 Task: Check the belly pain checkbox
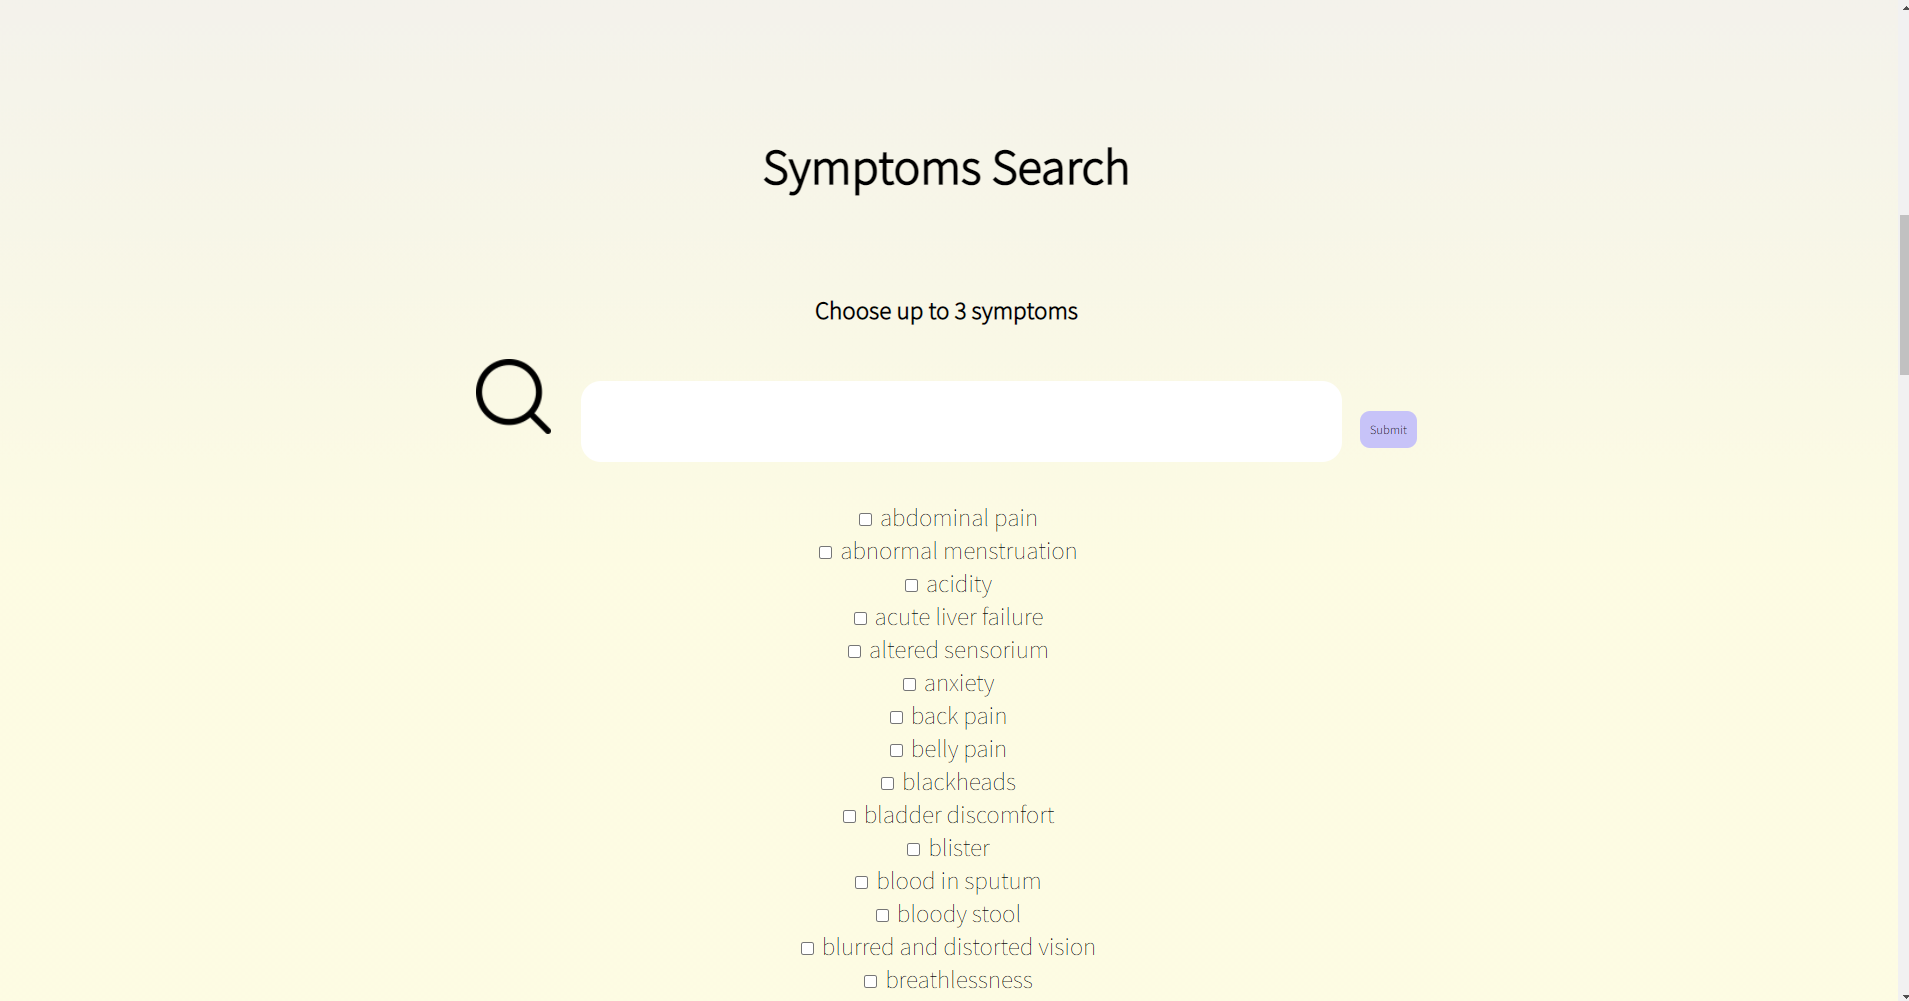896,750
